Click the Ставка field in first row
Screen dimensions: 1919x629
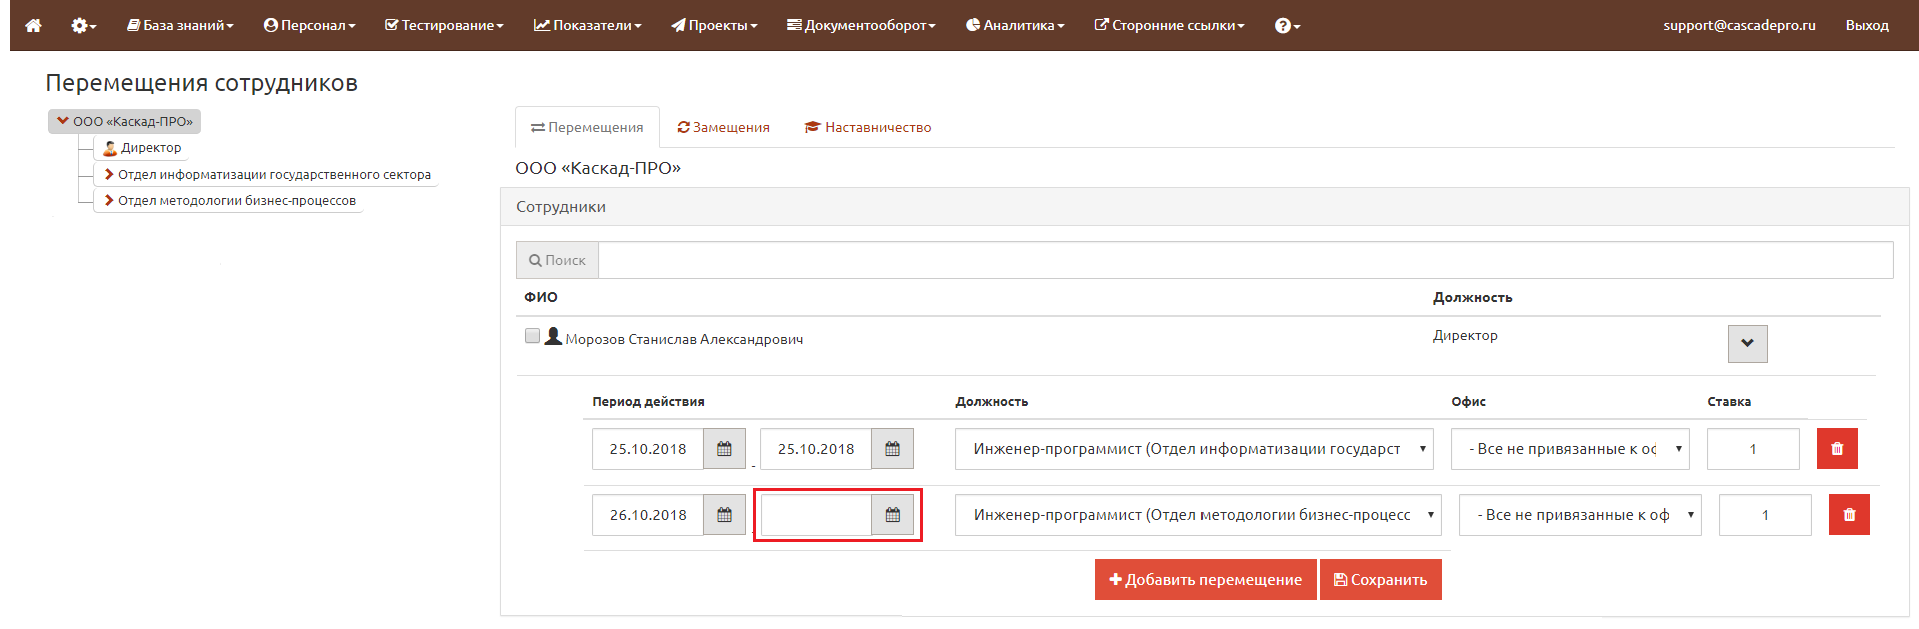point(1753,449)
